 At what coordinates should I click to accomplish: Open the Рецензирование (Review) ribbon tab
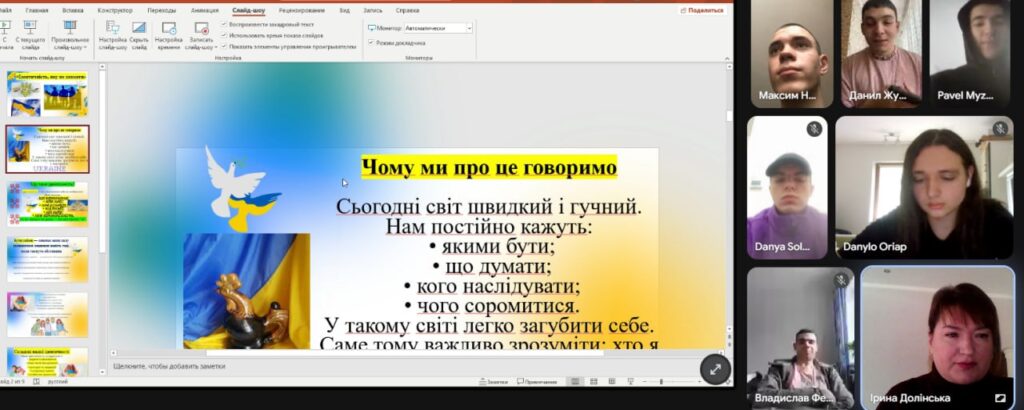[301, 10]
